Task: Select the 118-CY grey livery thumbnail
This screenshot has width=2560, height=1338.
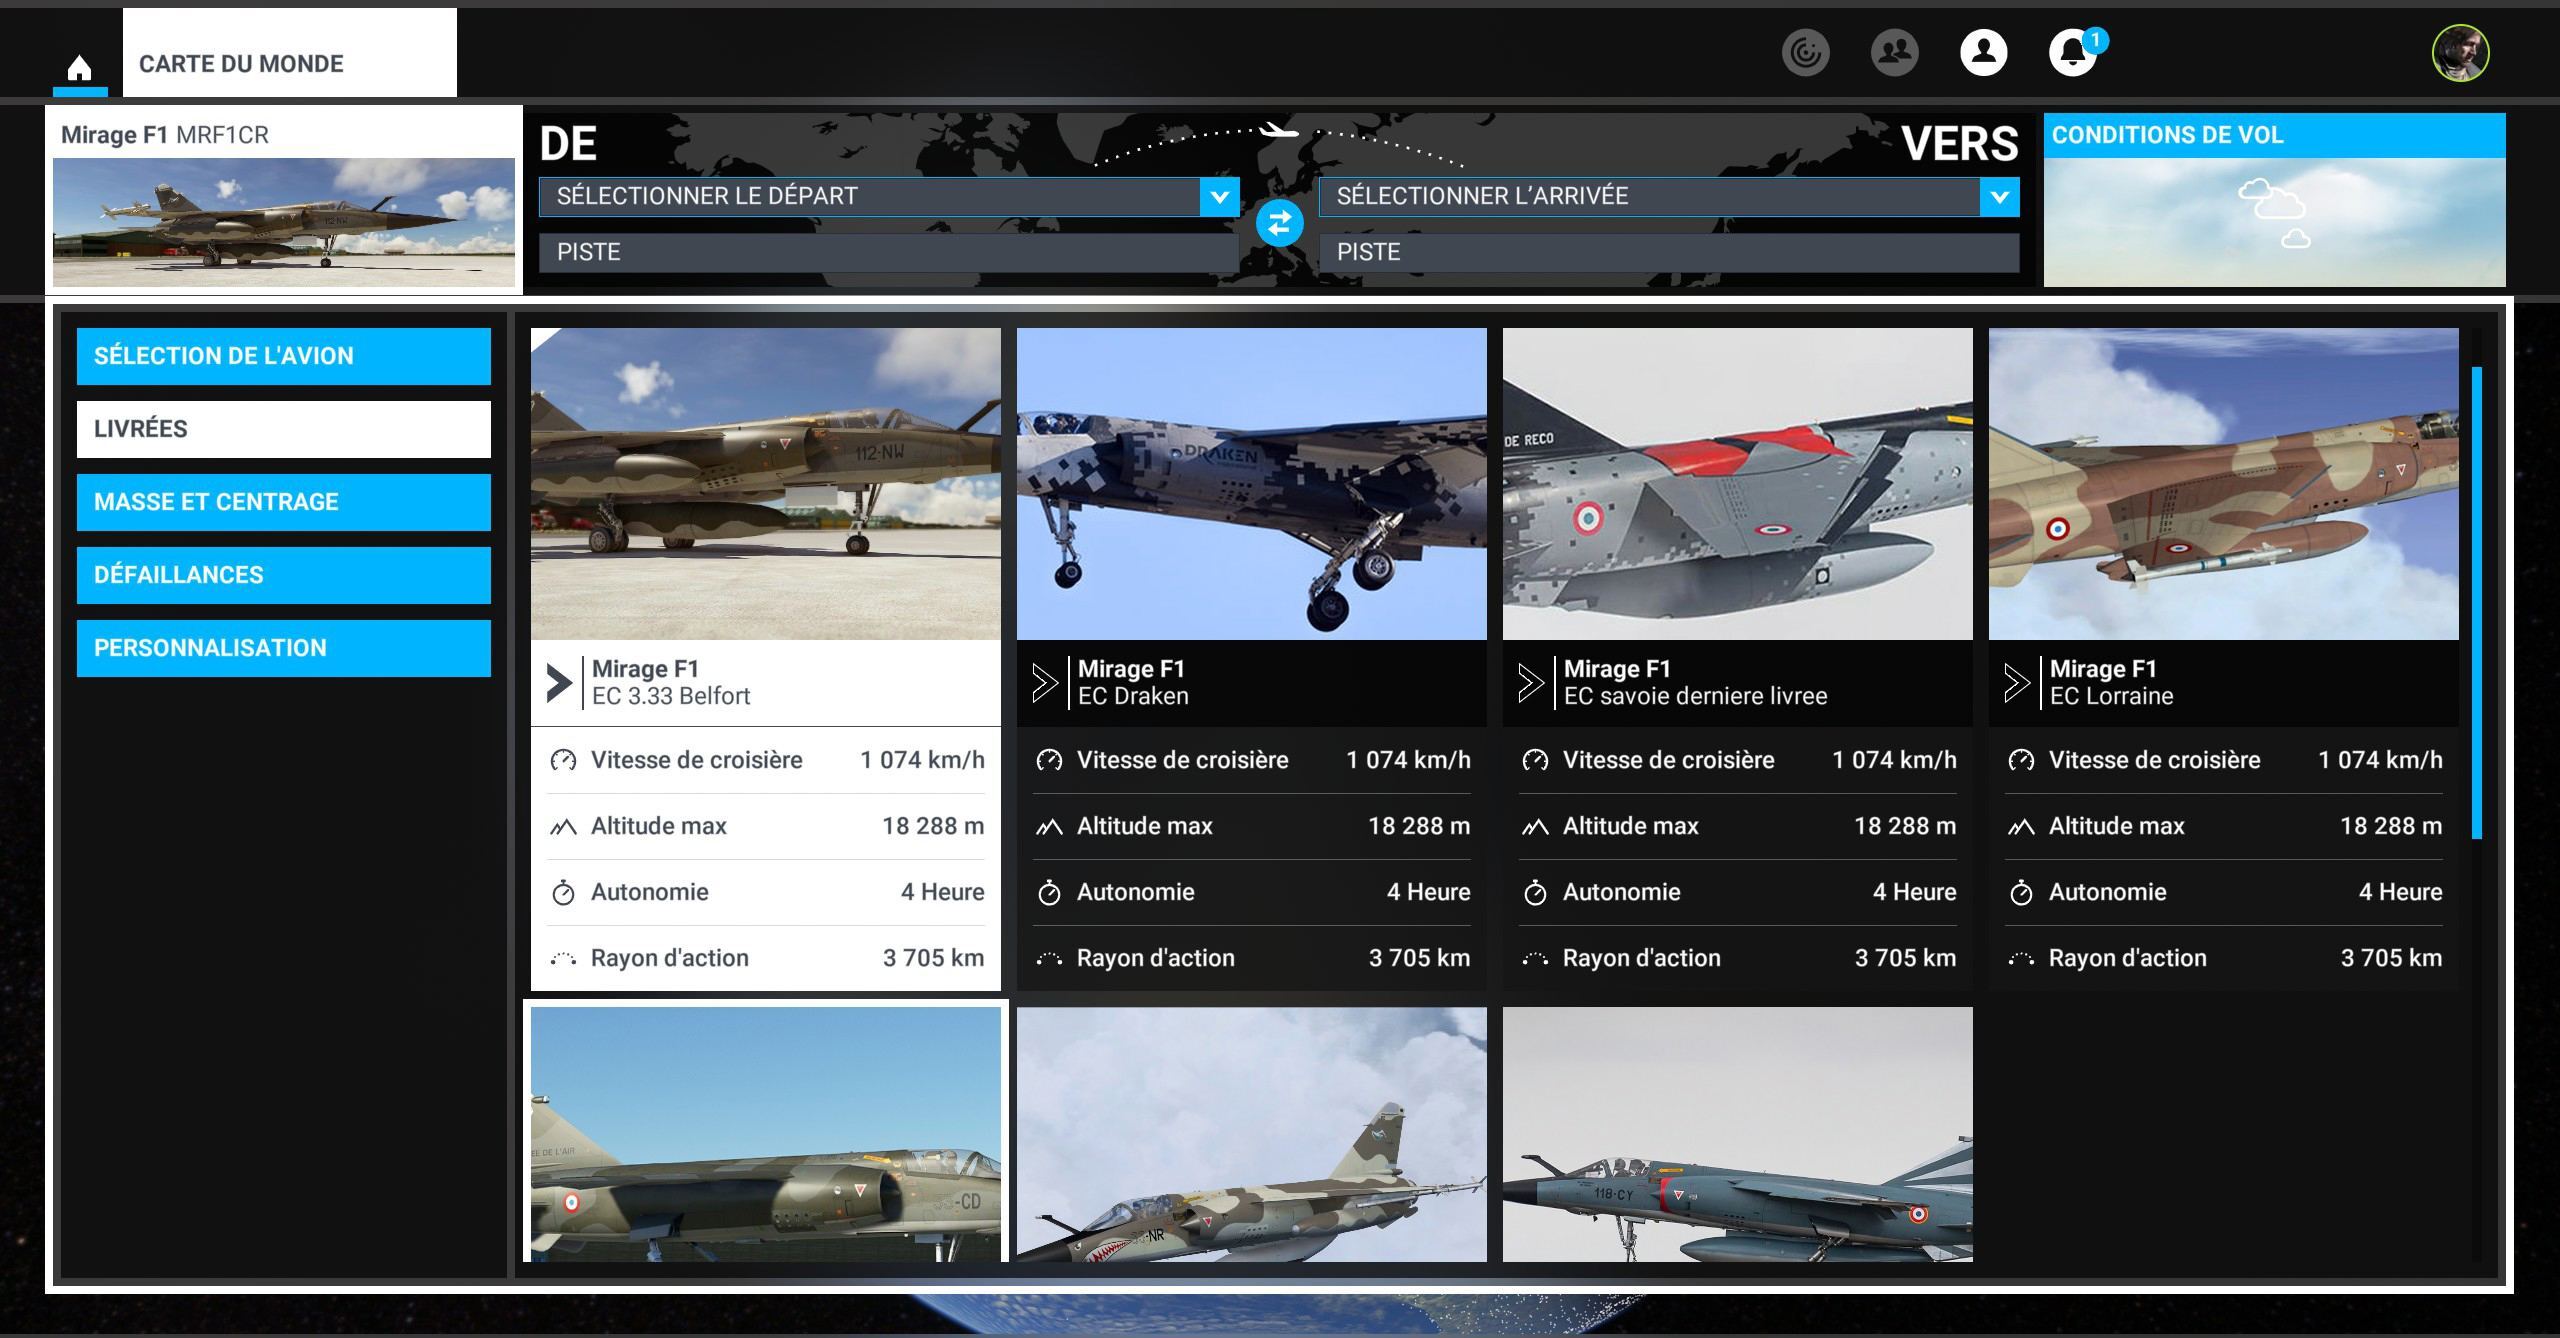Action: click(1738, 1134)
